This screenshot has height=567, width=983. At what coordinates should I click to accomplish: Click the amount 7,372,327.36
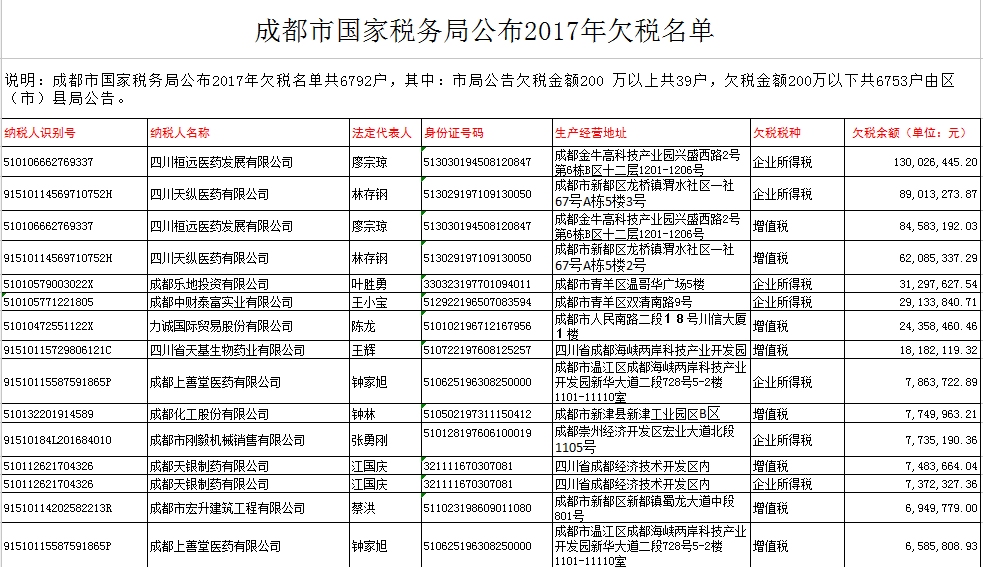click(x=942, y=484)
